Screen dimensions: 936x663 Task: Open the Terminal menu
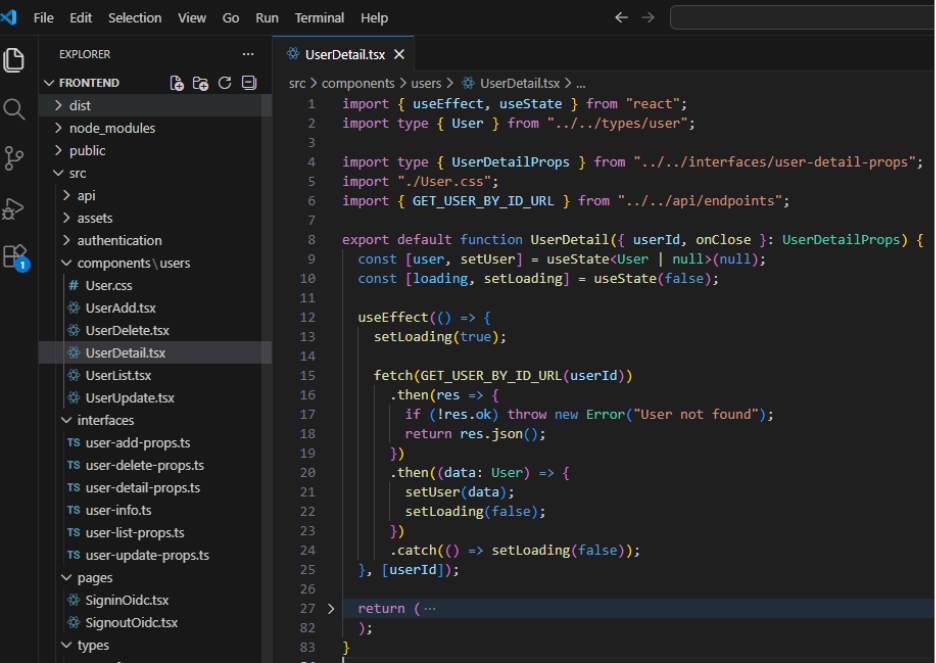pos(319,18)
